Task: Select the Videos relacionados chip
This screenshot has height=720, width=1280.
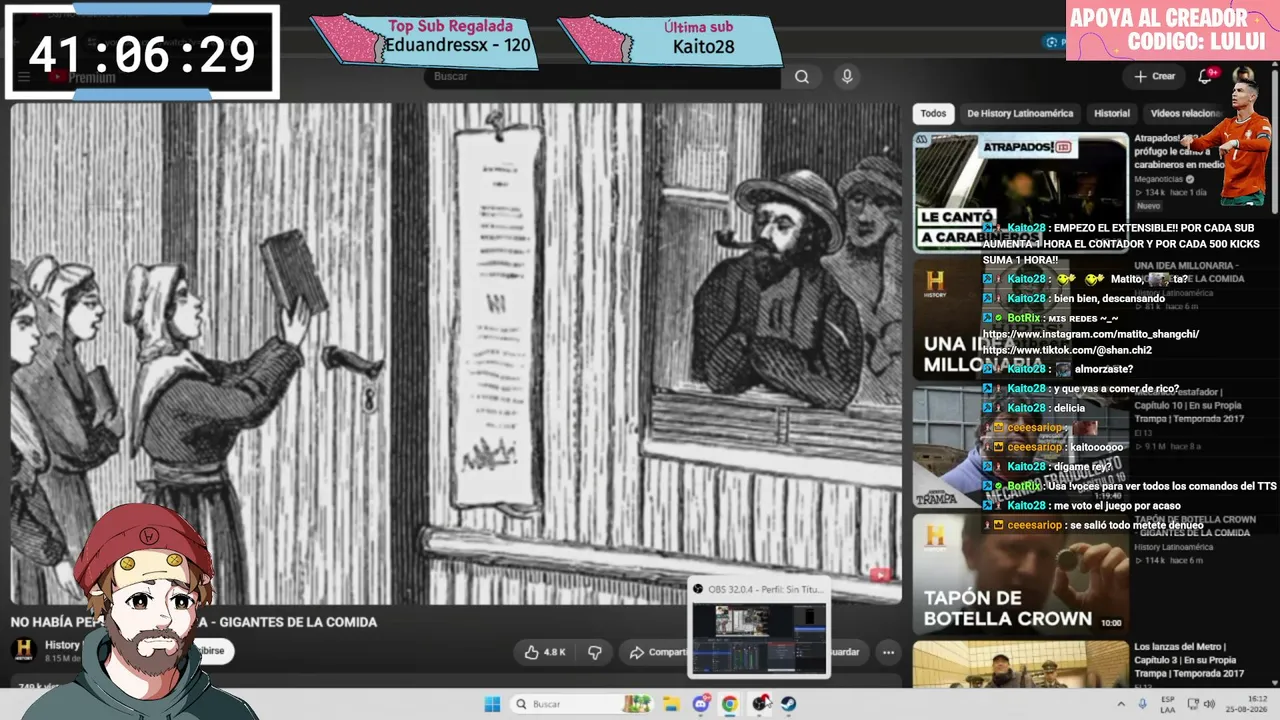Action: [1185, 114]
